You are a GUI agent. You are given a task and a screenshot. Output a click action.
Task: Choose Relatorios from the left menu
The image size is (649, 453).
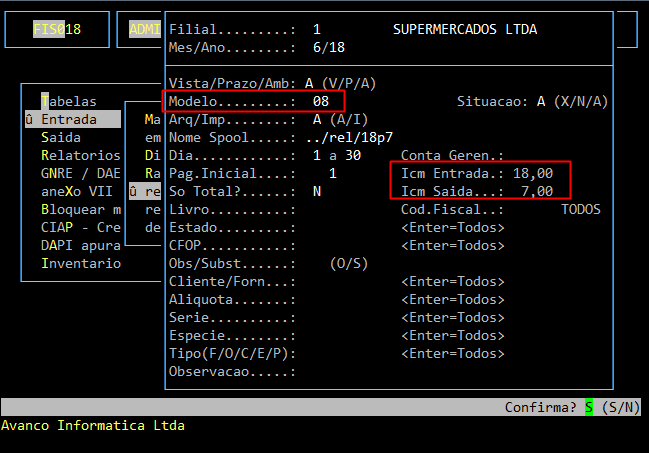pyautogui.click(x=80, y=155)
